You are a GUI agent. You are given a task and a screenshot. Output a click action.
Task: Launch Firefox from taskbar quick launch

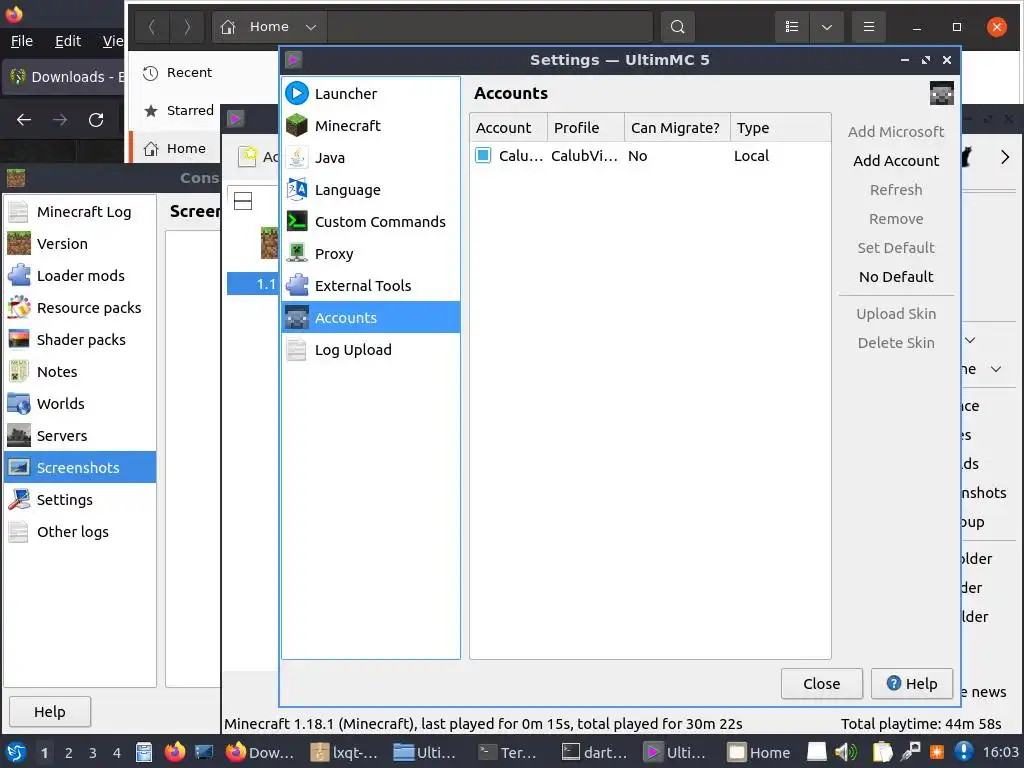coord(174,752)
